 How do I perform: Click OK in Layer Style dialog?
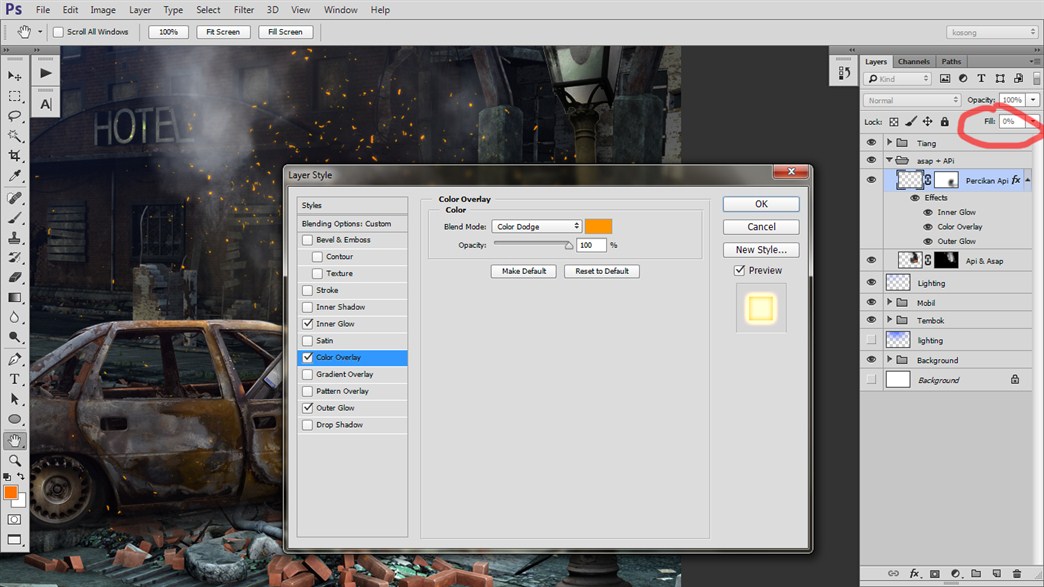point(761,204)
